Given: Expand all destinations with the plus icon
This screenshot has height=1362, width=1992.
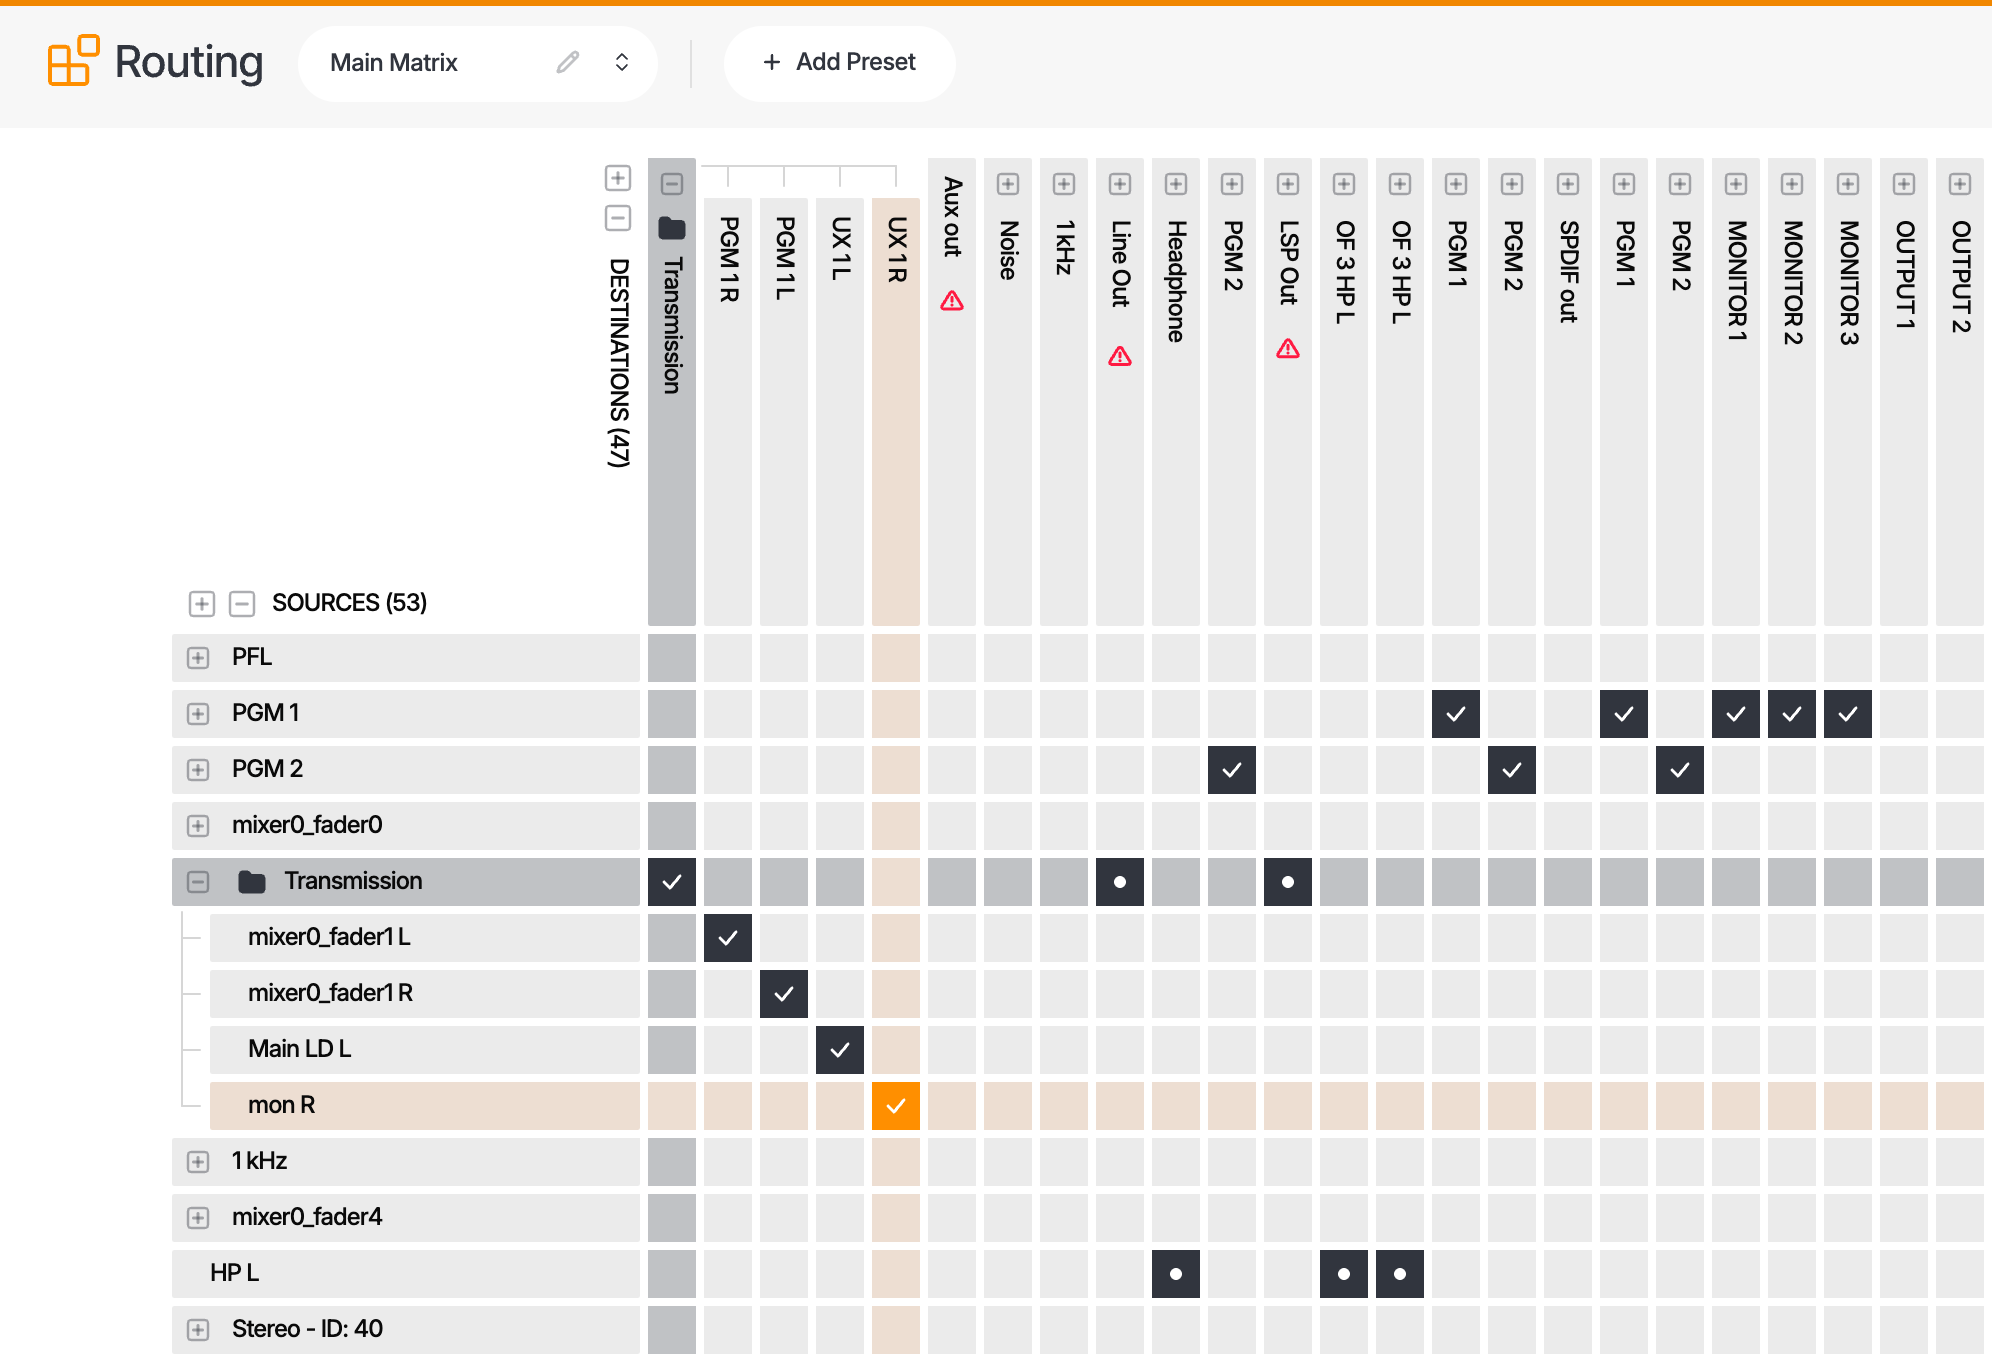Looking at the screenshot, I should coord(618,178).
